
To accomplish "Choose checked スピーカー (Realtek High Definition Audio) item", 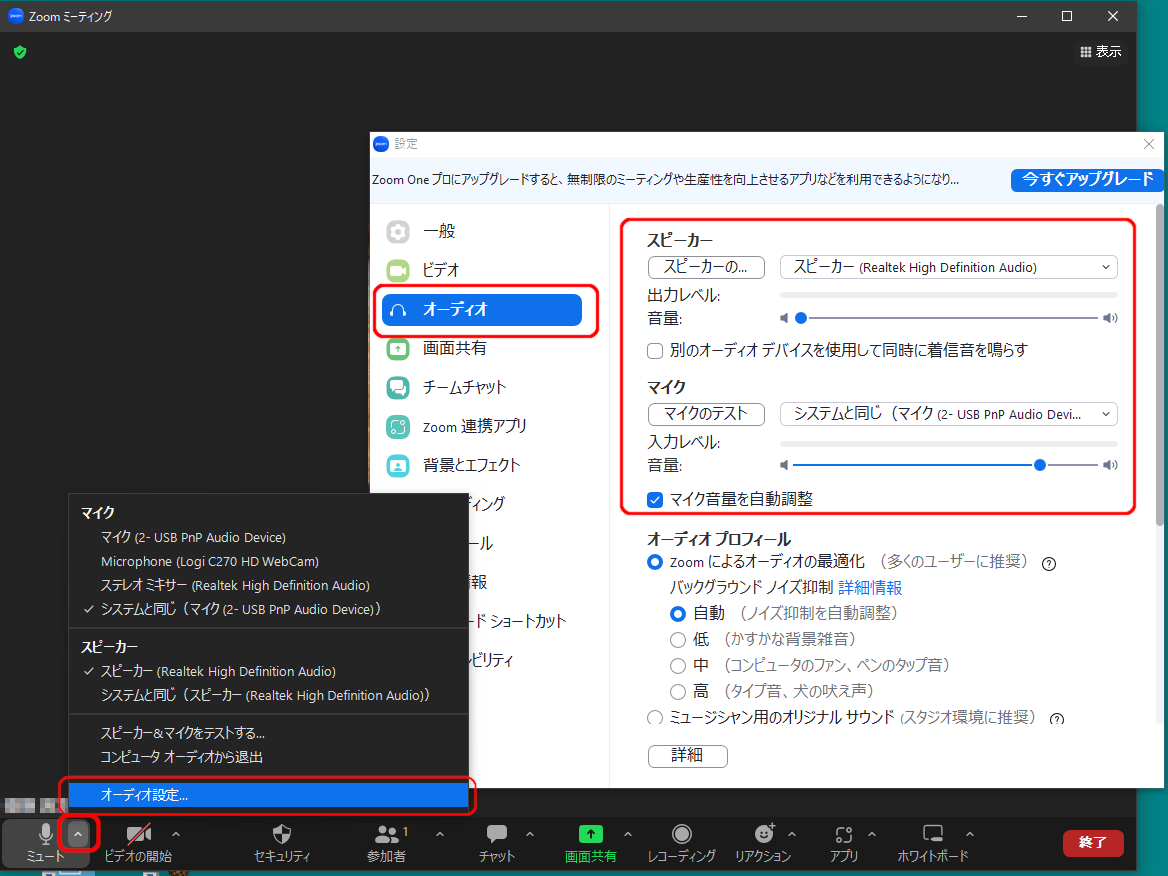I will [268, 671].
